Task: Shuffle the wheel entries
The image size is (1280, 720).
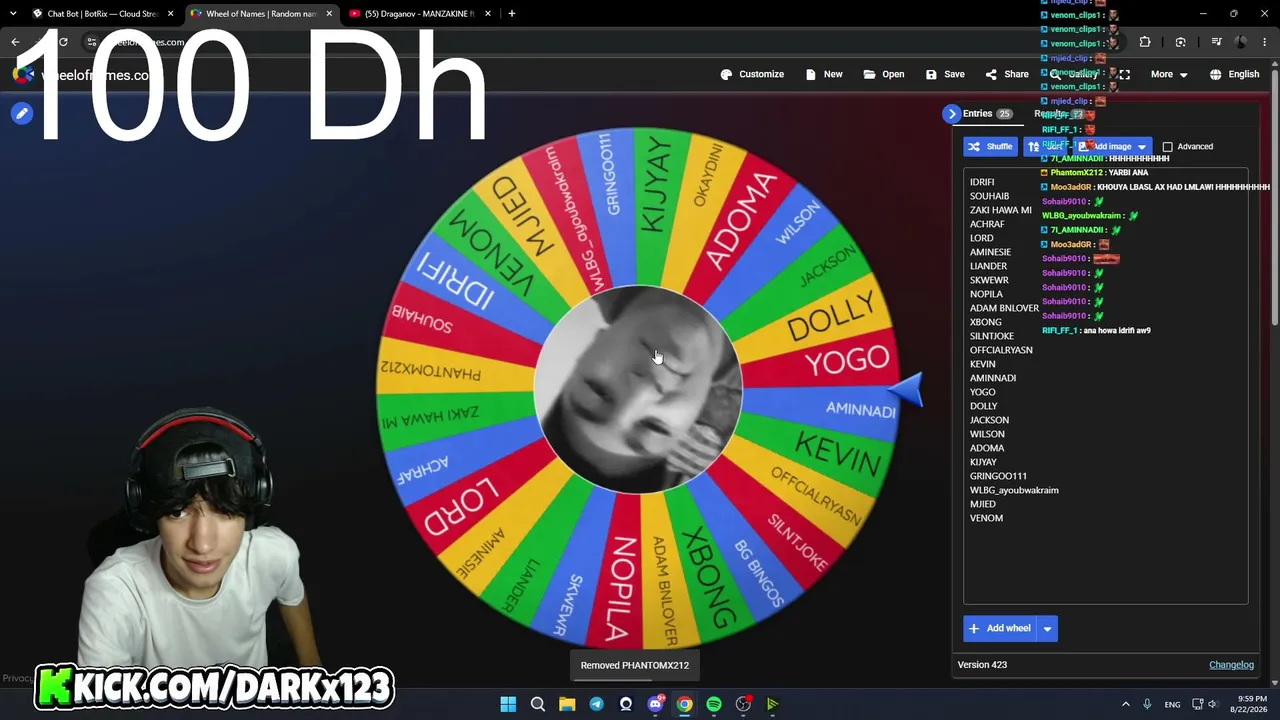Action: pos(990,147)
